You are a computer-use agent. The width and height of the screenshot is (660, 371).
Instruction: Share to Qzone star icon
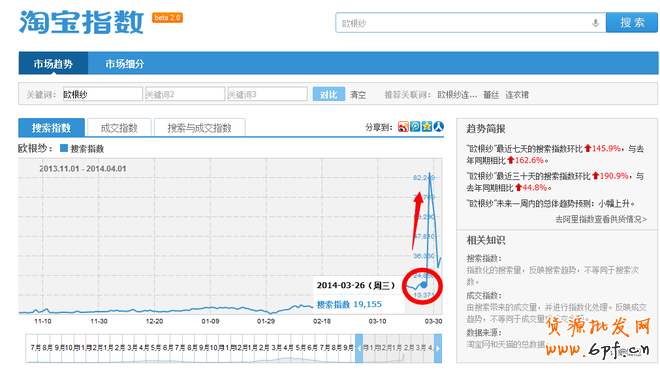427,126
